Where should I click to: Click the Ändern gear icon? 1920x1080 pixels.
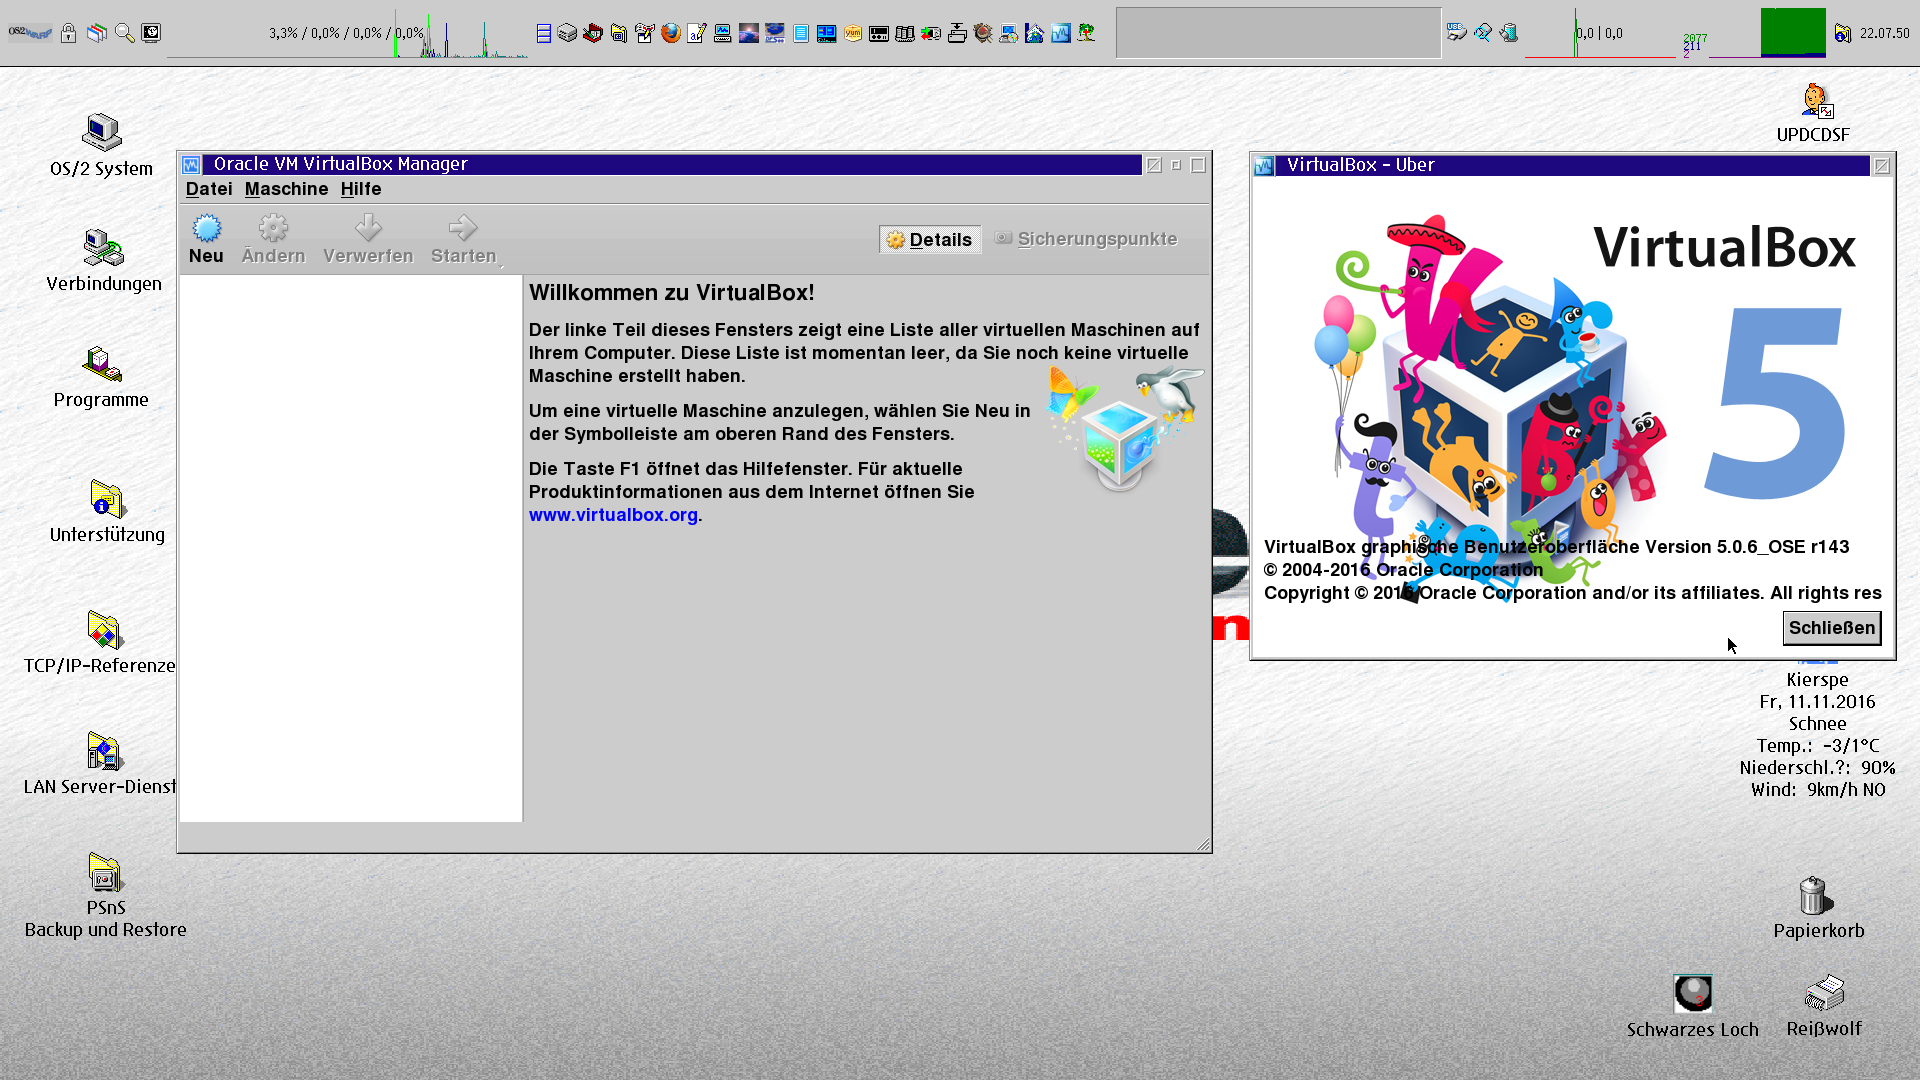273,229
